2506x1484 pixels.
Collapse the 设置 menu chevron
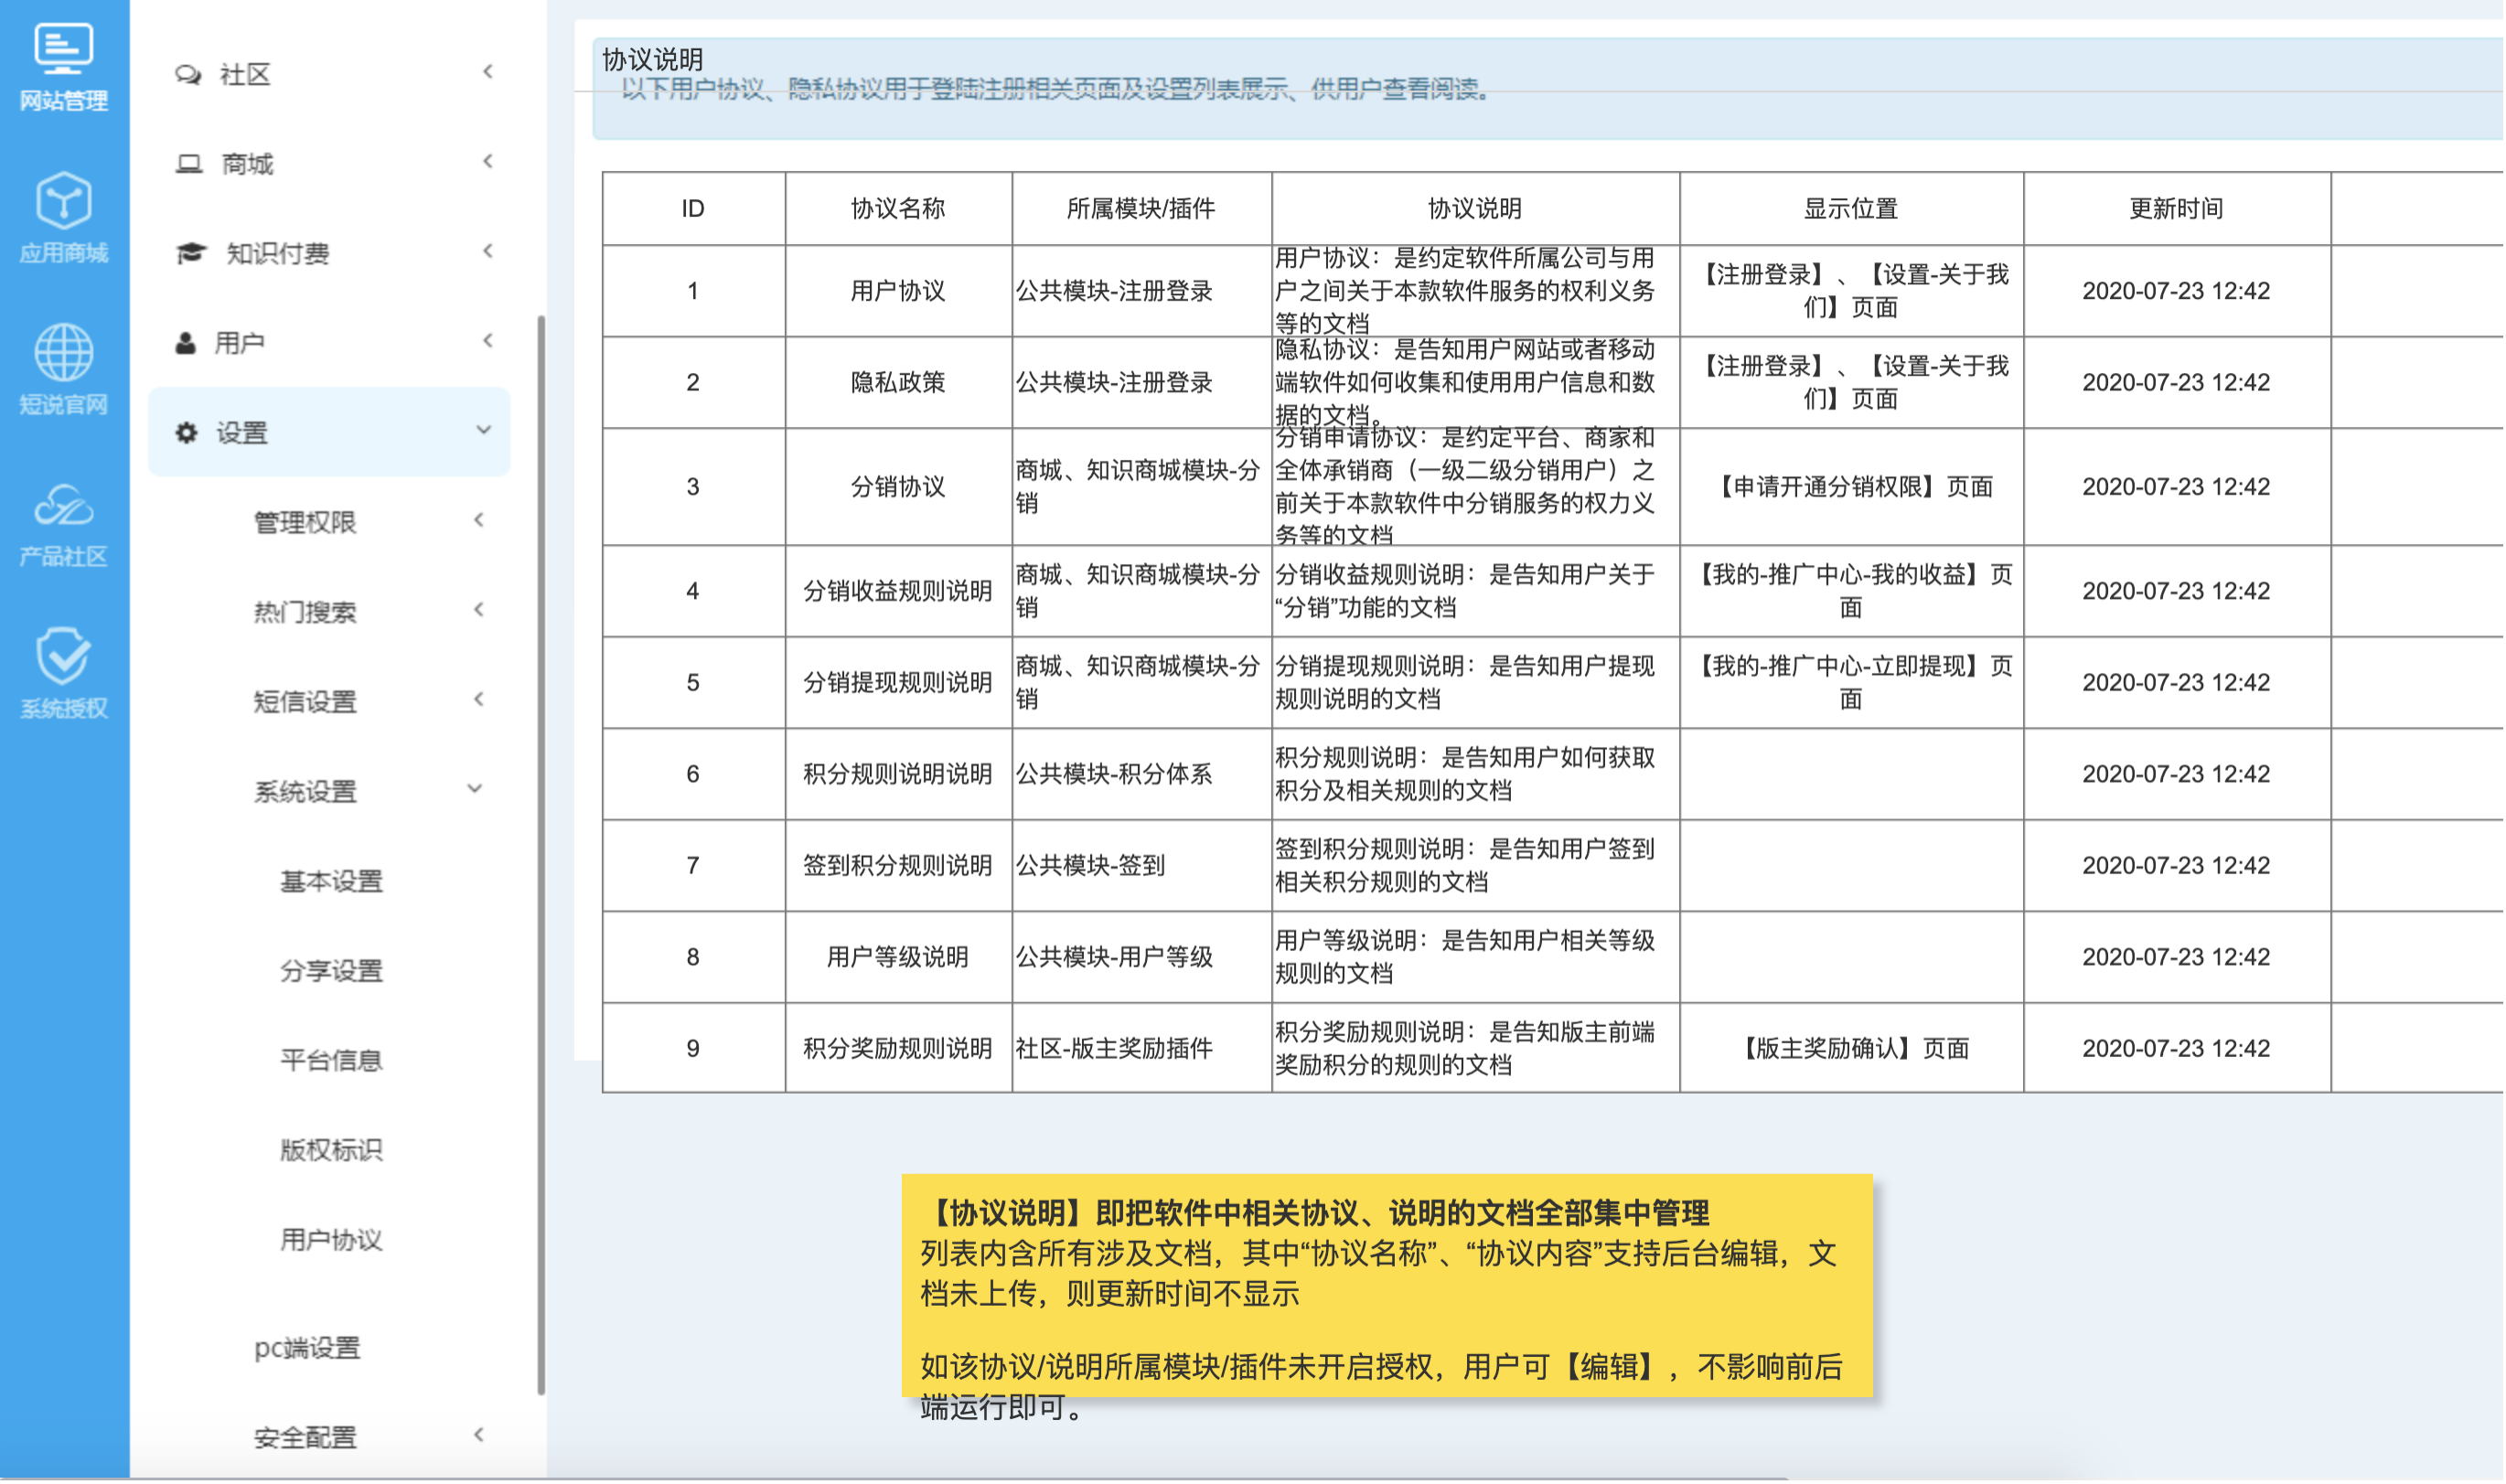point(484,430)
